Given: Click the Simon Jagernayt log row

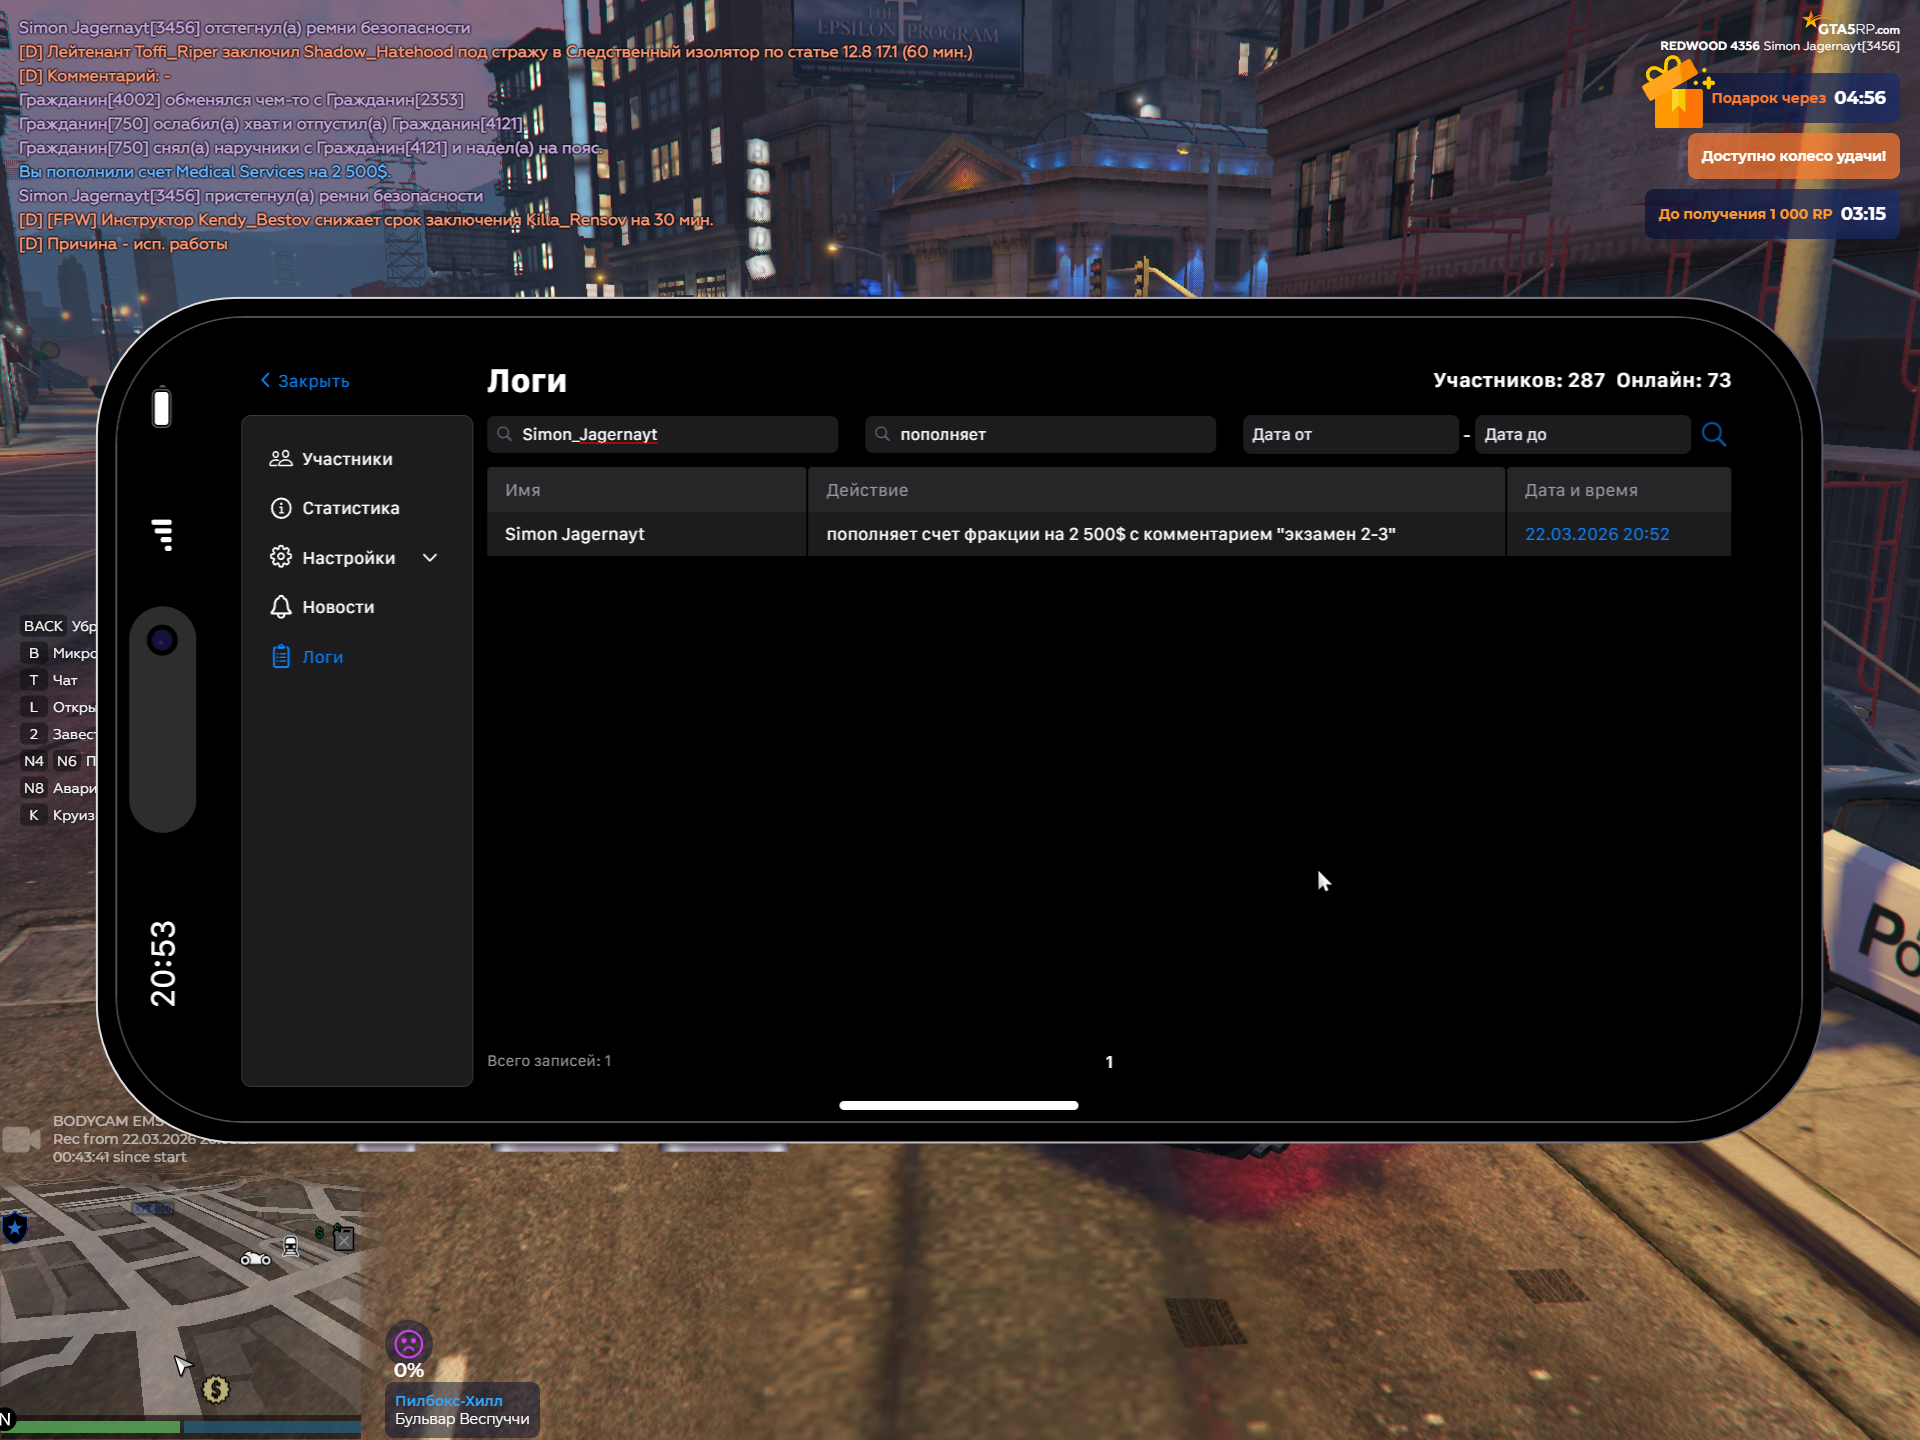Looking at the screenshot, I should pos(575,534).
